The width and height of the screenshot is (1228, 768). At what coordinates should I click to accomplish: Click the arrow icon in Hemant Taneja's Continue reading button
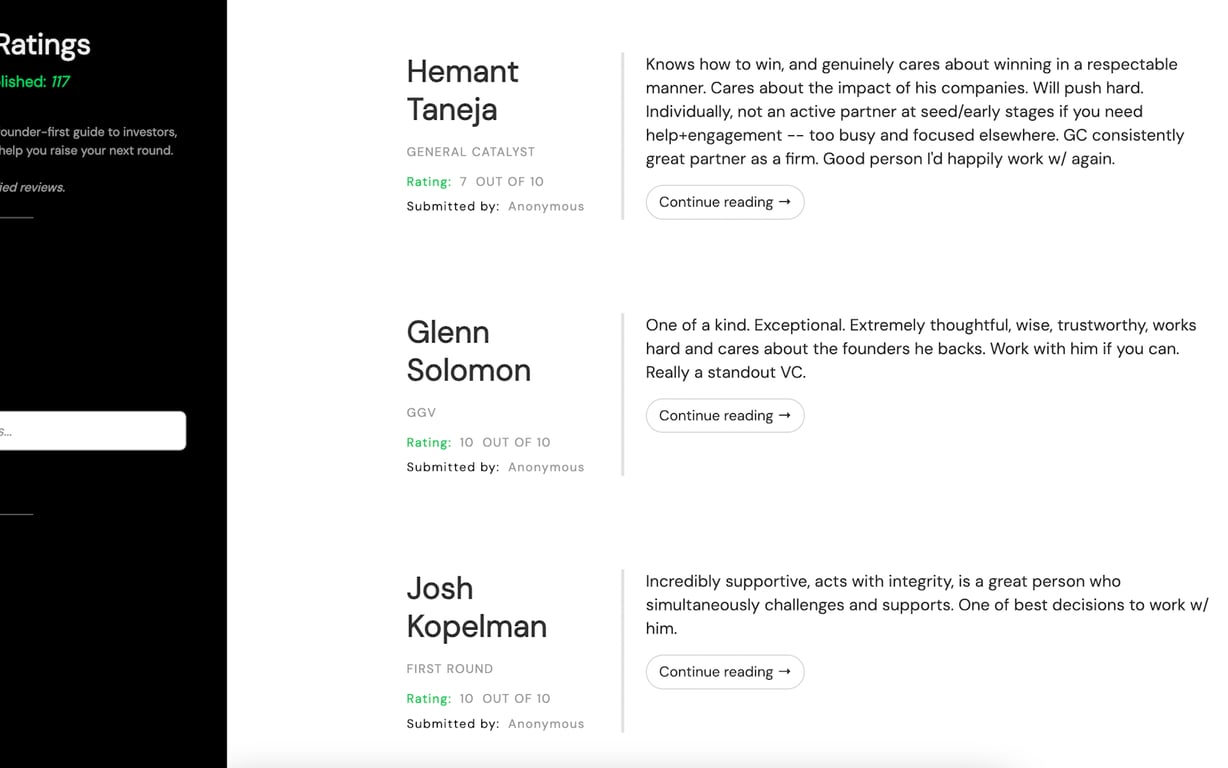click(784, 201)
